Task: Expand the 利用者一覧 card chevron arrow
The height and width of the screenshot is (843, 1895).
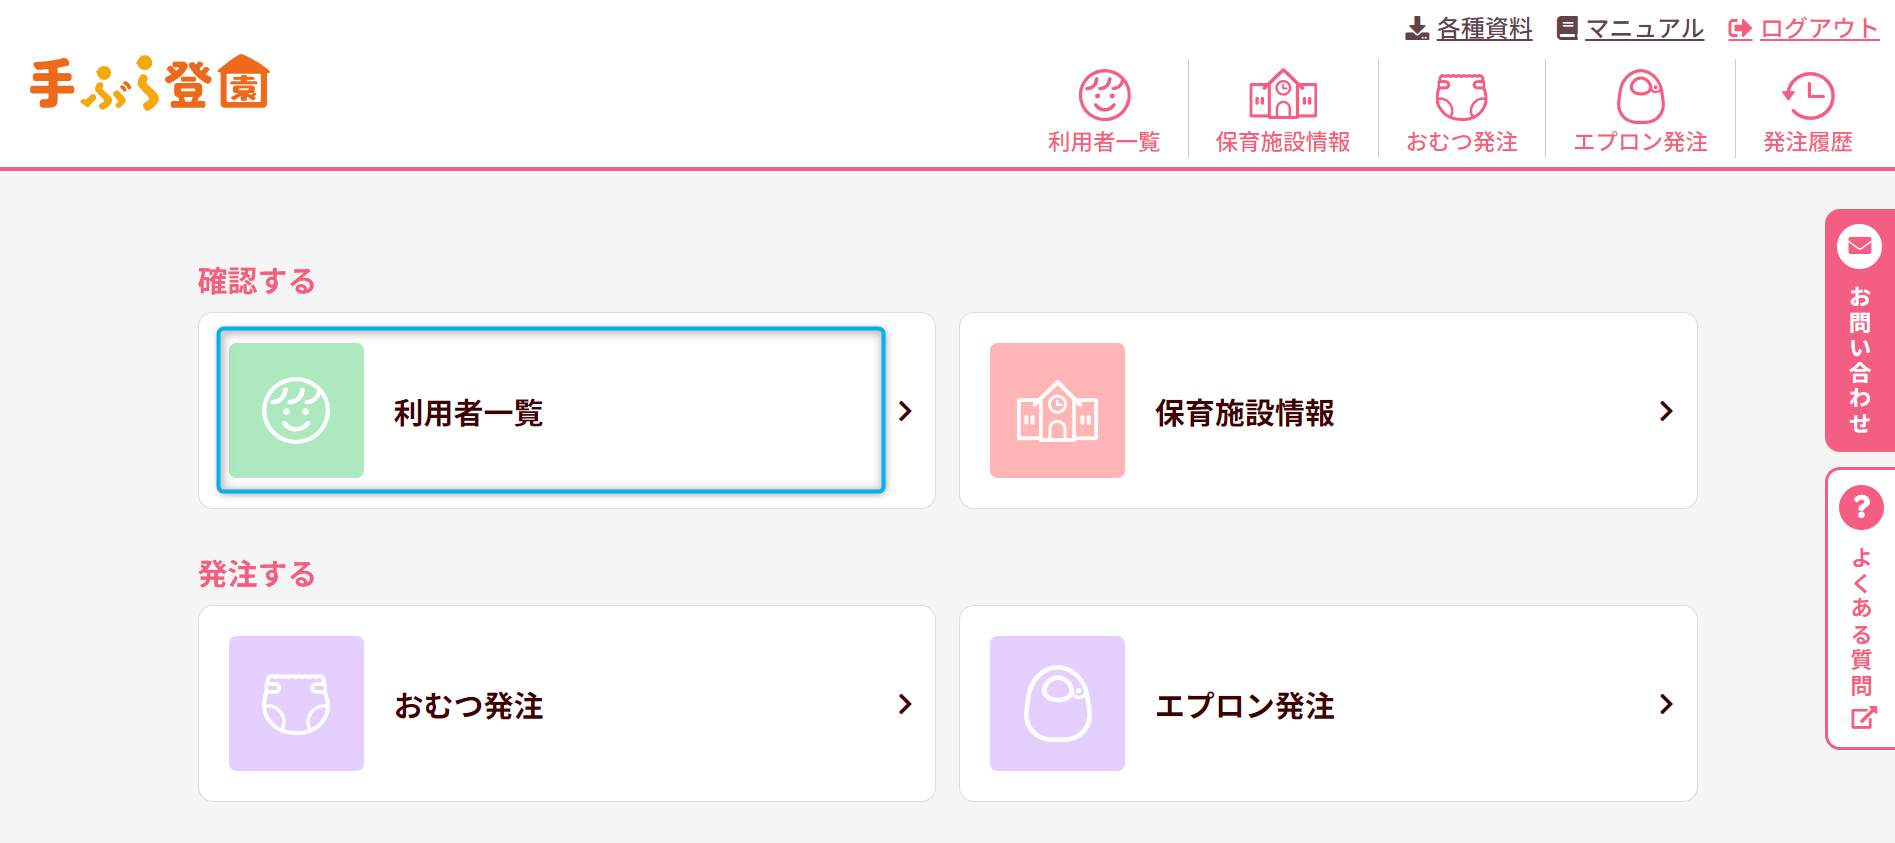Action: coord(905,411)
